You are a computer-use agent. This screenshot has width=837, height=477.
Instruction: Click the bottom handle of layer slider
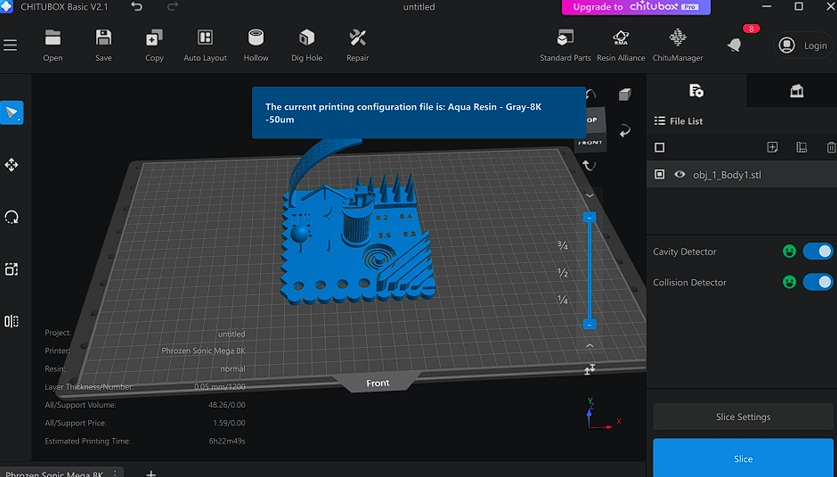coord(589,324)
